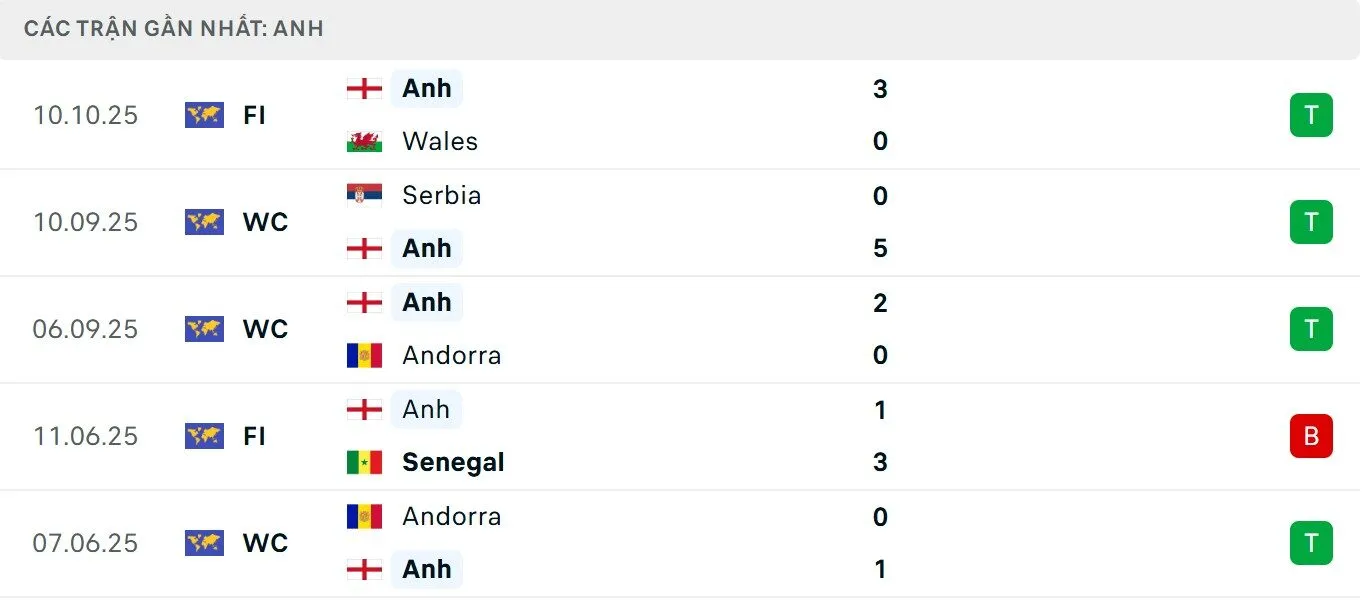
Task: Click the 'Các trận gần nhất: Anh' header
Action: 174,28
